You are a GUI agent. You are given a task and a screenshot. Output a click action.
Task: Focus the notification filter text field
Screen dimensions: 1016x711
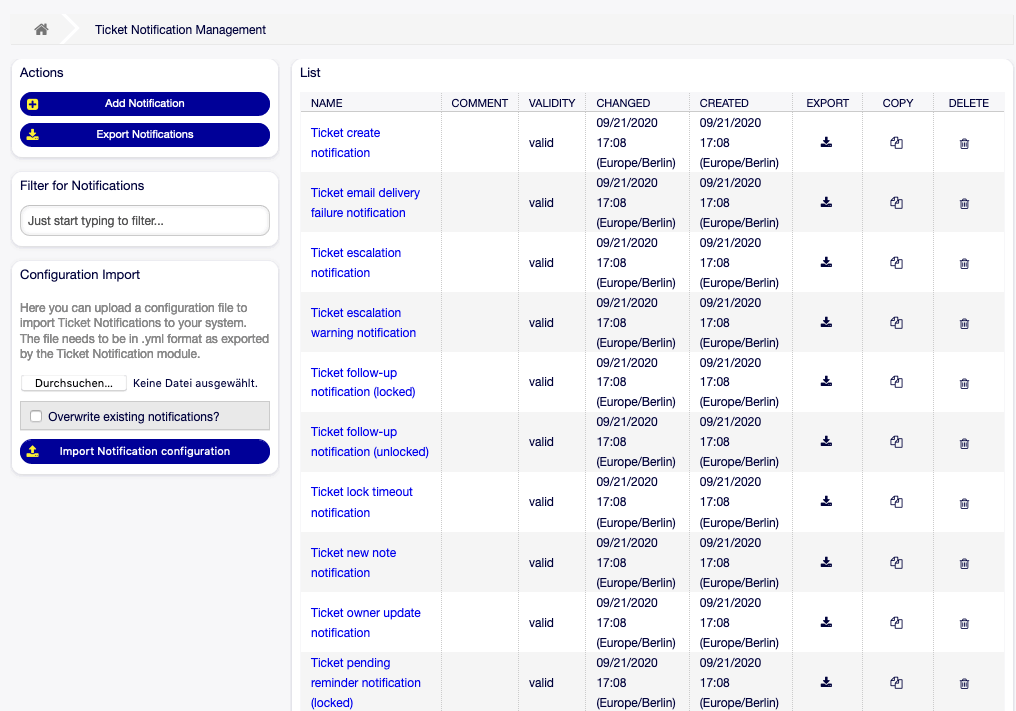click(x=145, y=221)
